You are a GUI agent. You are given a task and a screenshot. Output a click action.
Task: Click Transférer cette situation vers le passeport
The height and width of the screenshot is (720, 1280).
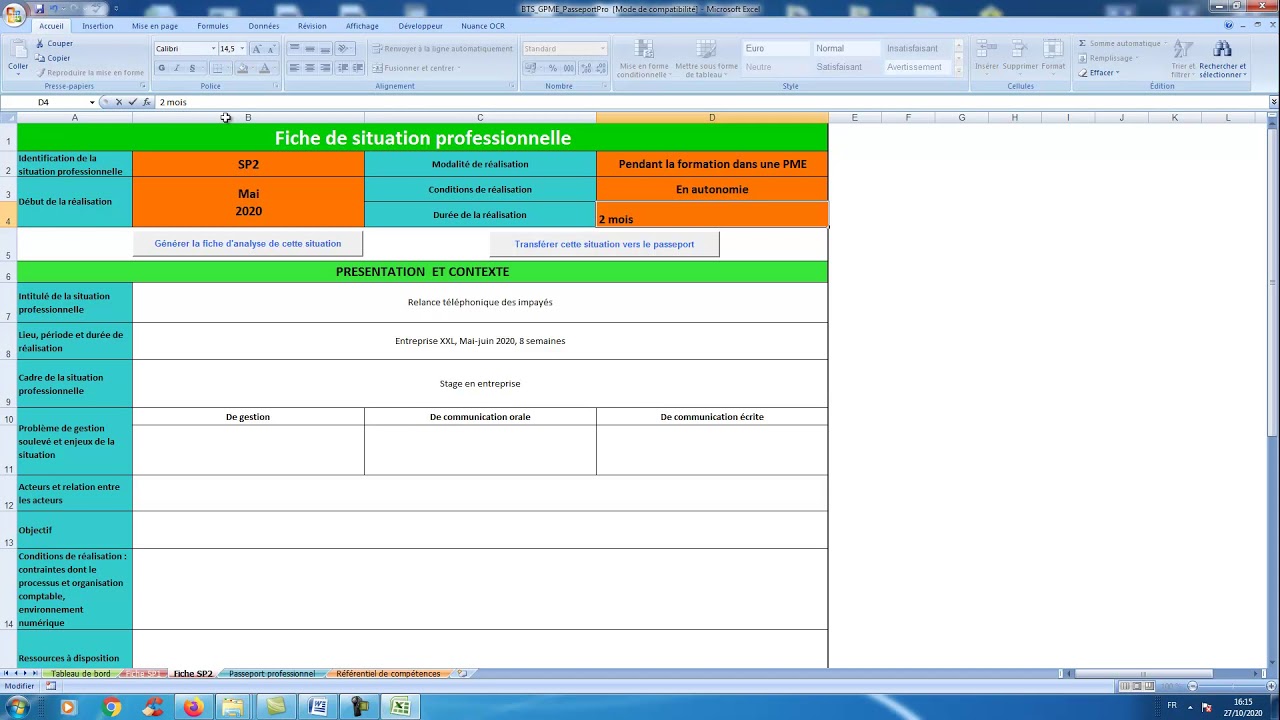coord(604,244)
